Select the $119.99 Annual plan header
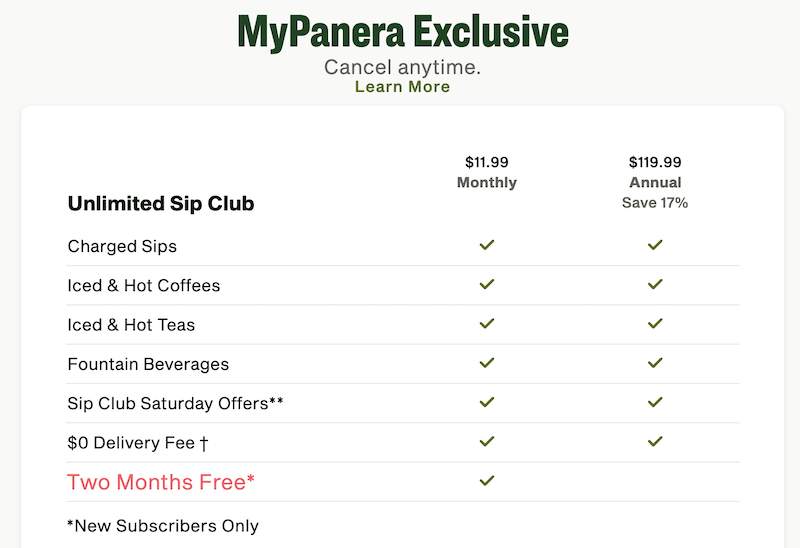 [655, 172]
